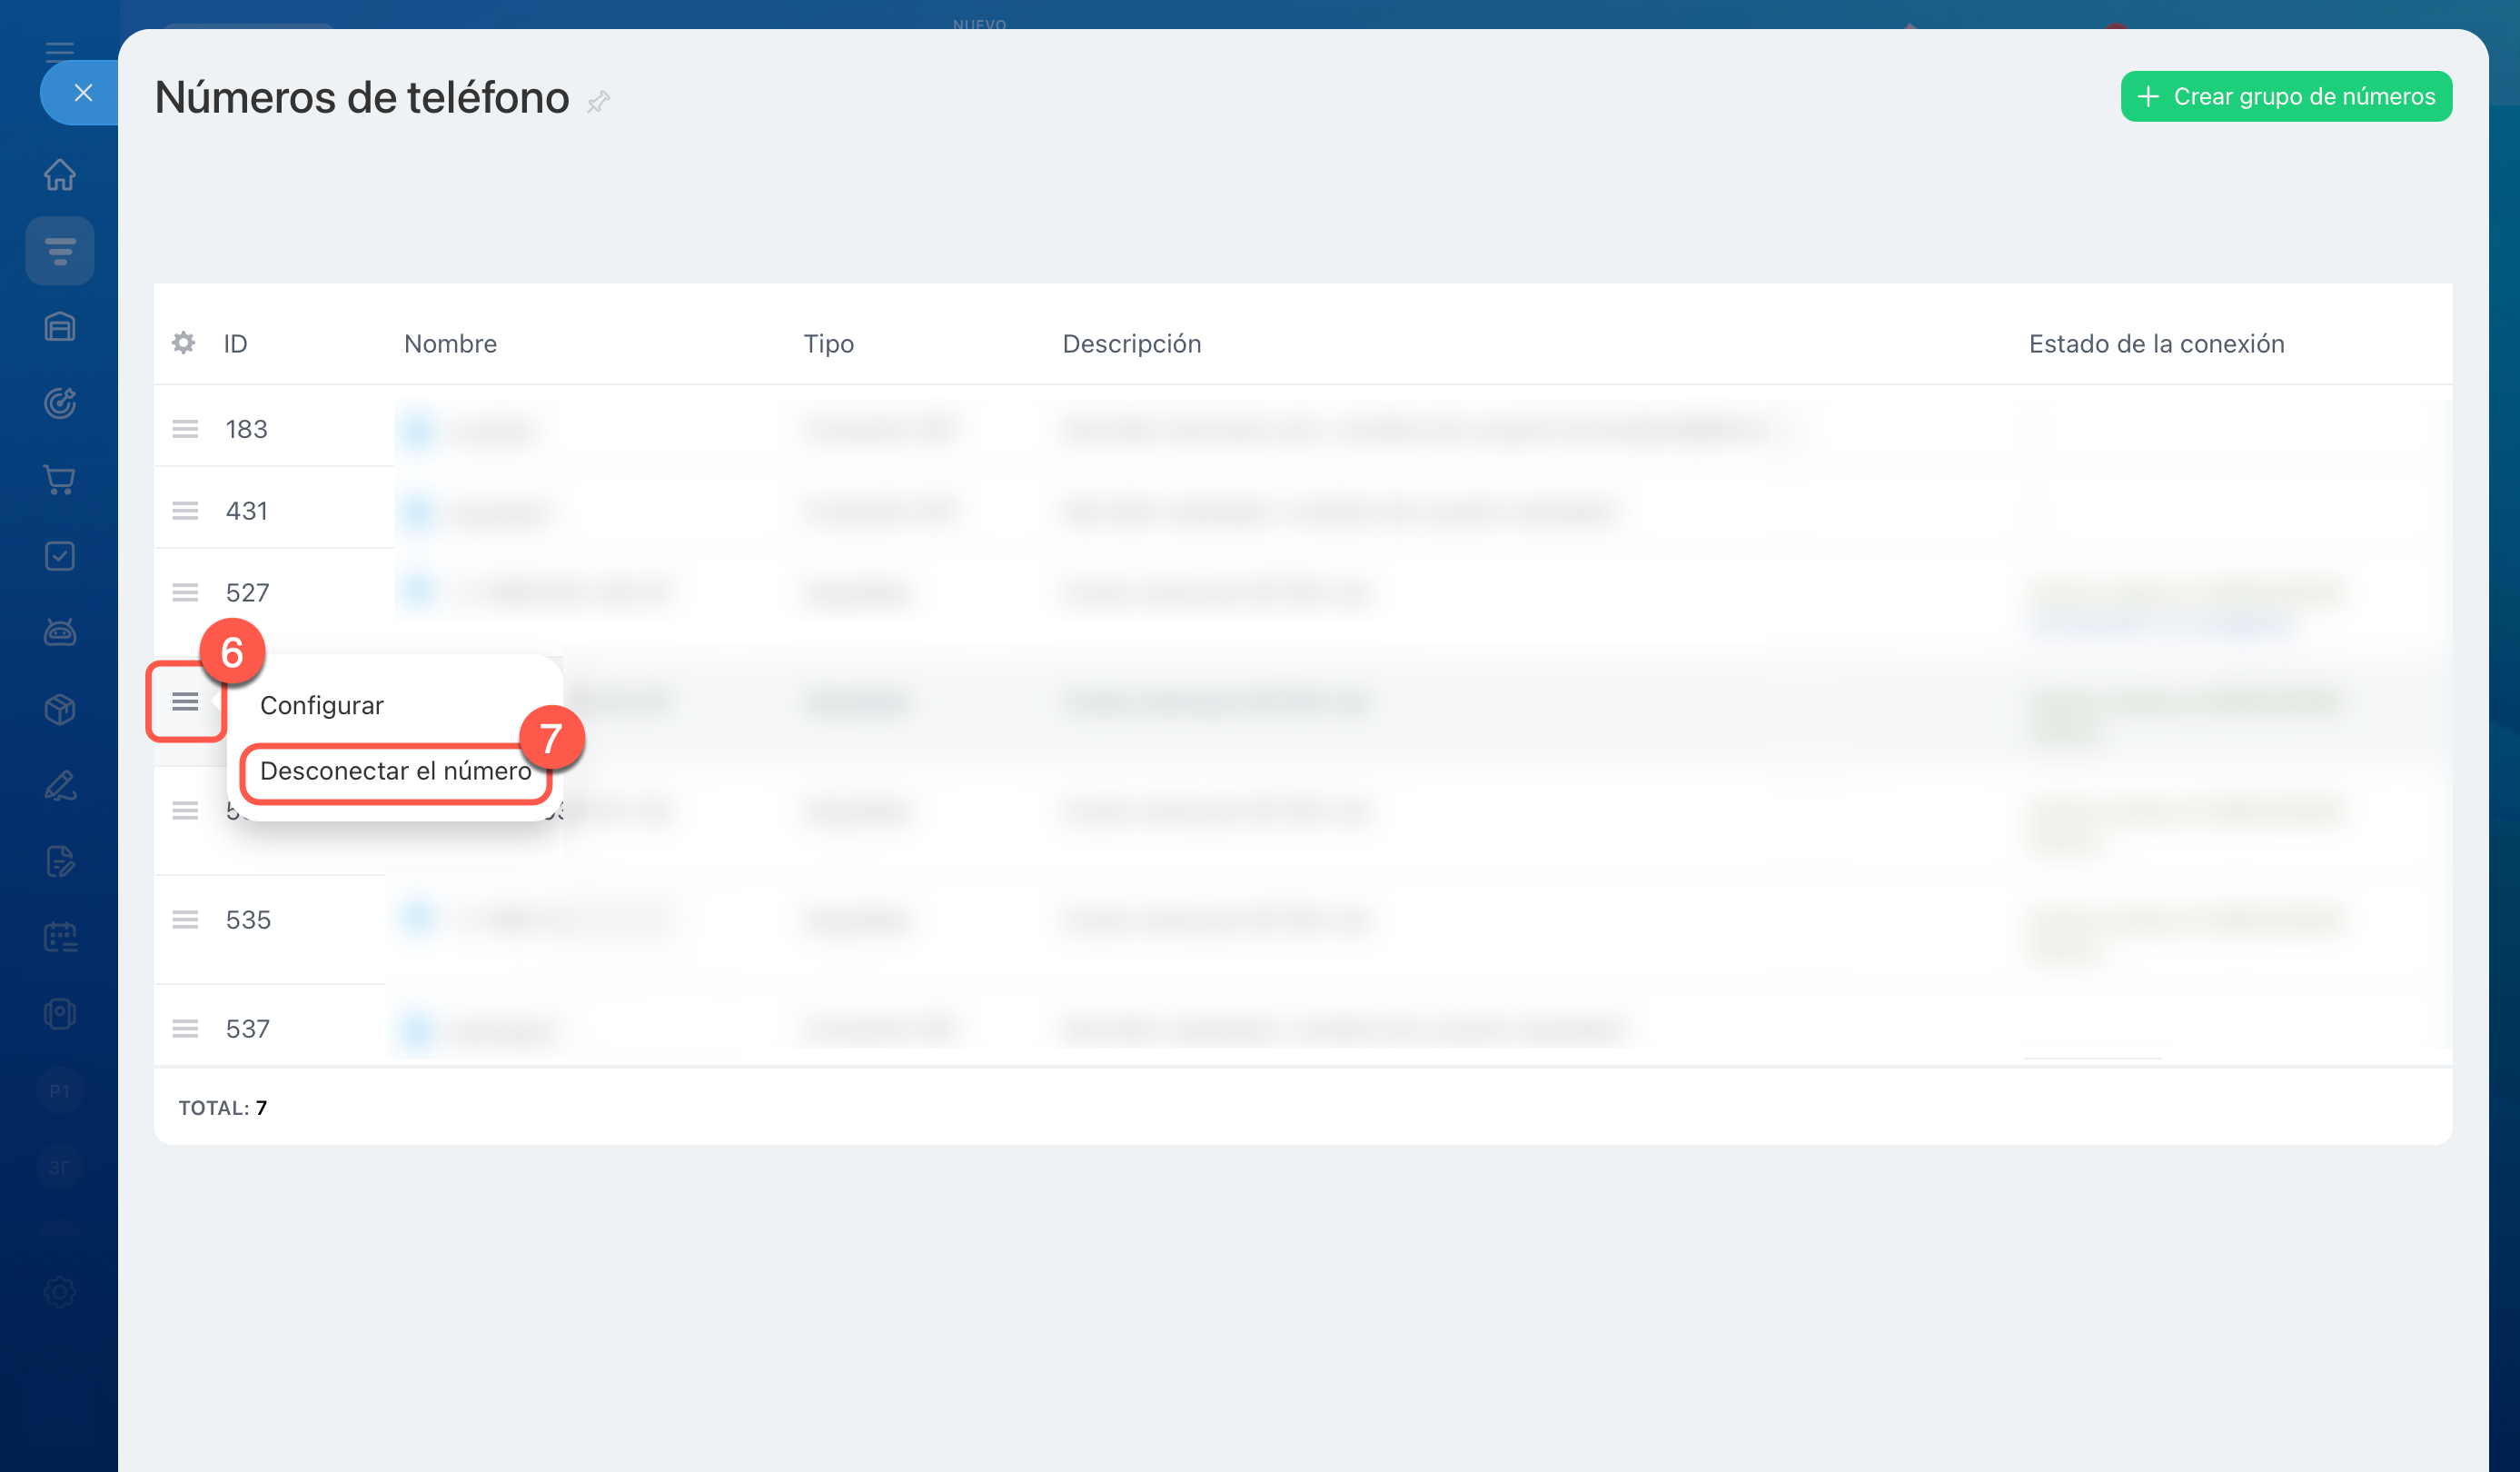The width and height of the screenshot is (2520, 1472).
Task: Open the shopping cart sidebar icon
Action: click(x=60, y=480)
